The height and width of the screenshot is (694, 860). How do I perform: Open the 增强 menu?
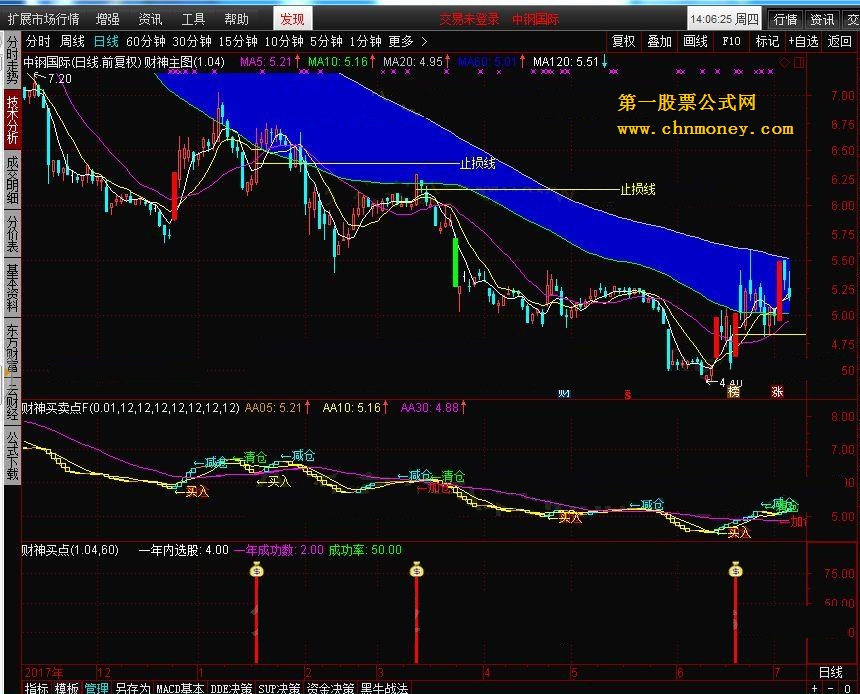click(x=108, y=19)
